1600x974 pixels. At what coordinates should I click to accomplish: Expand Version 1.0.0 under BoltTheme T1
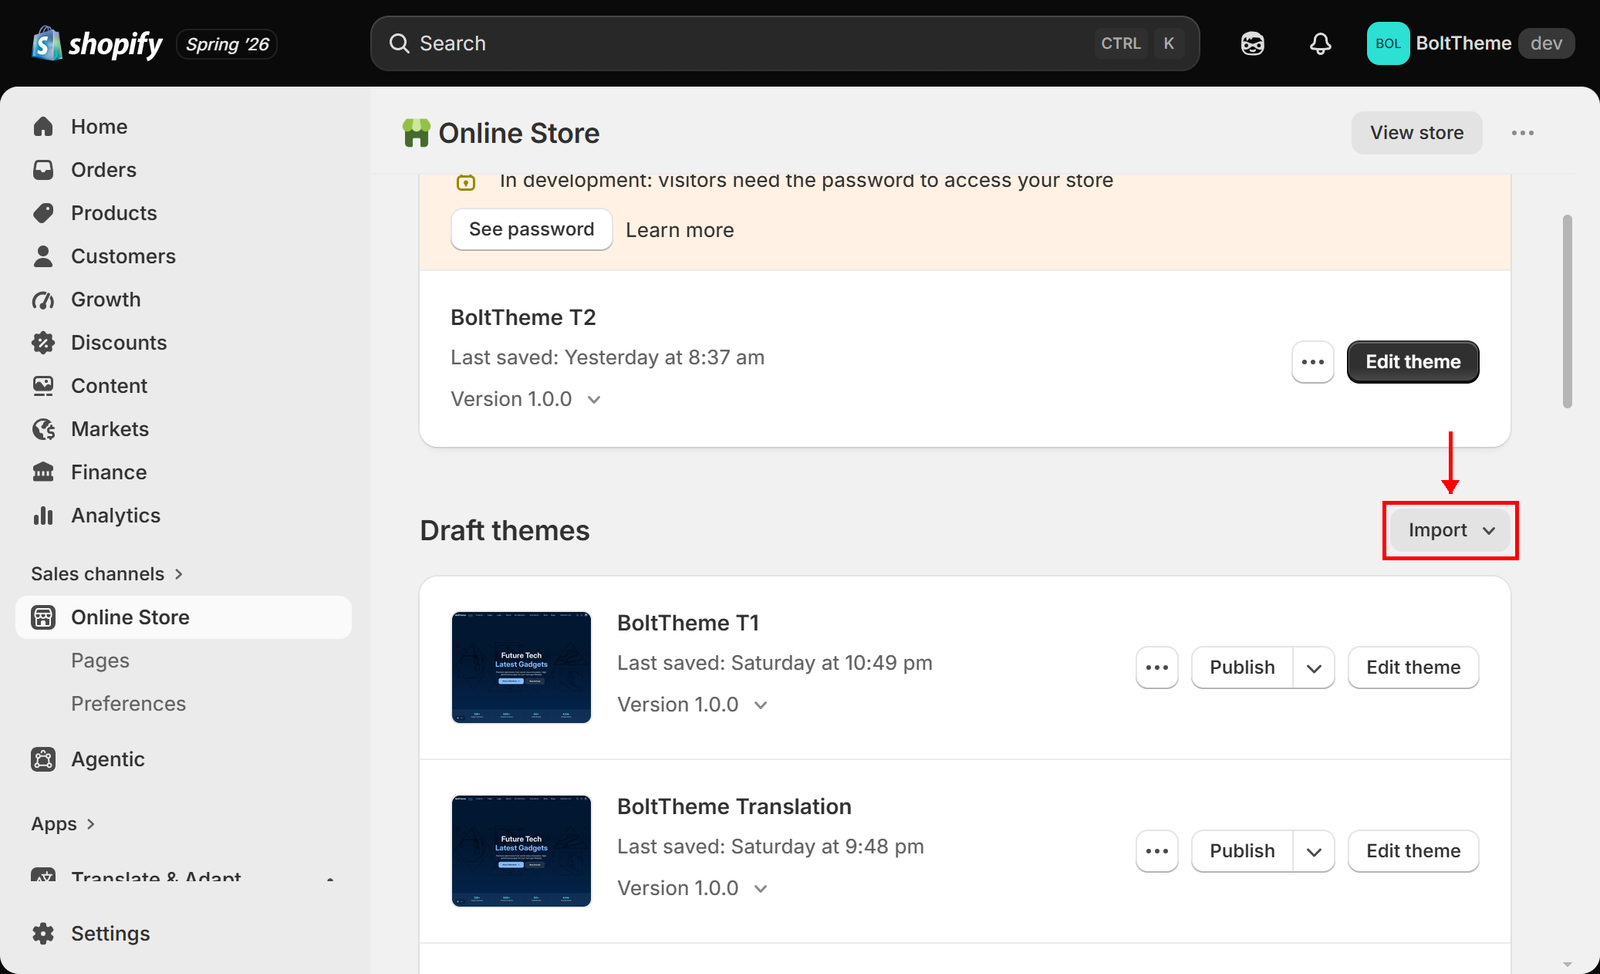coord(693,705)
